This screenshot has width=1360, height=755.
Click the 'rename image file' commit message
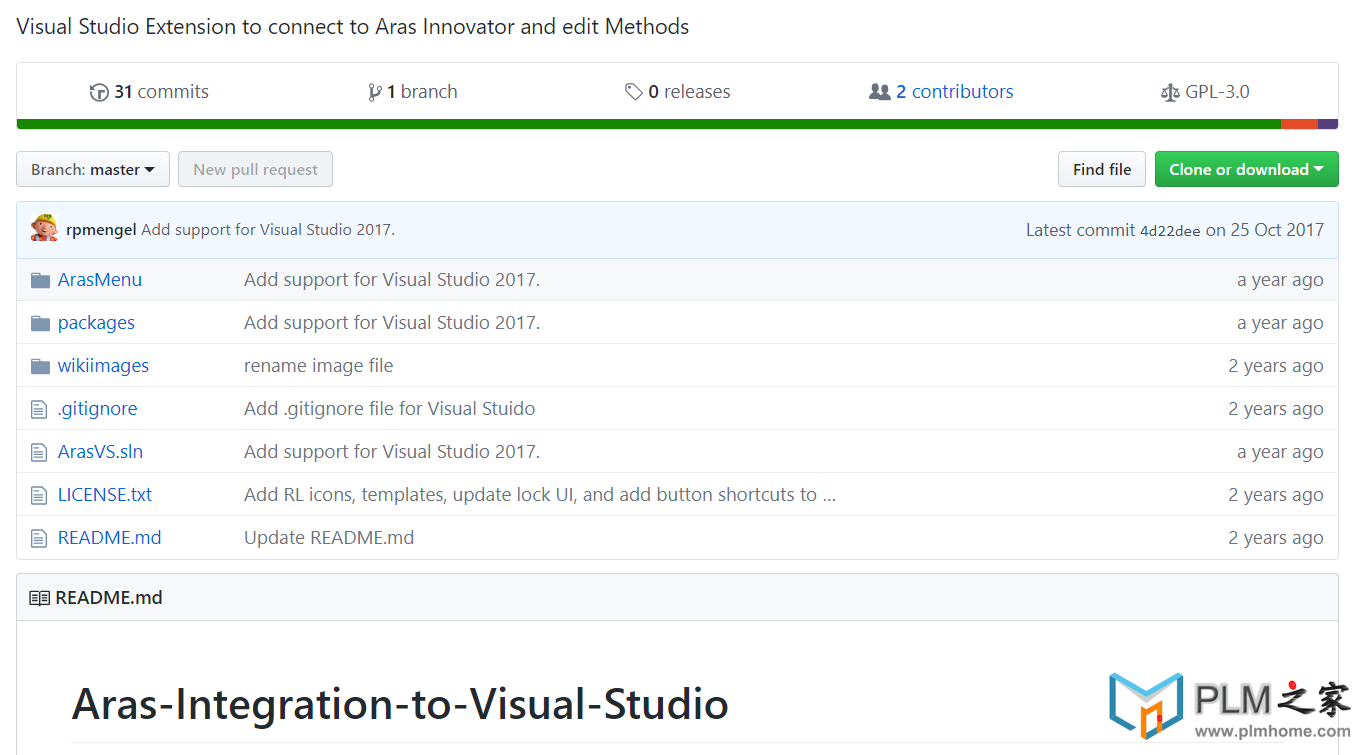pyautogui.click(x=318, y=366)
